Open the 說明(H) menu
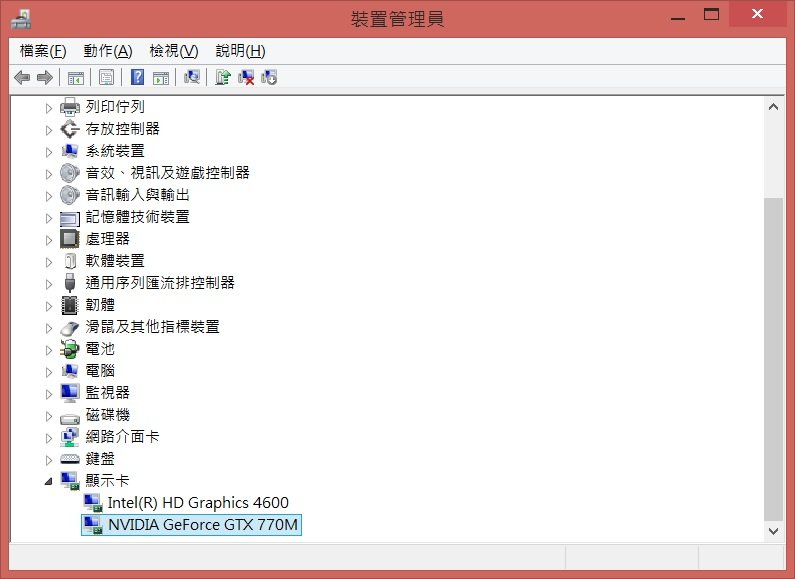This screenshot has height=579, width=795. [x=240, y=51]
